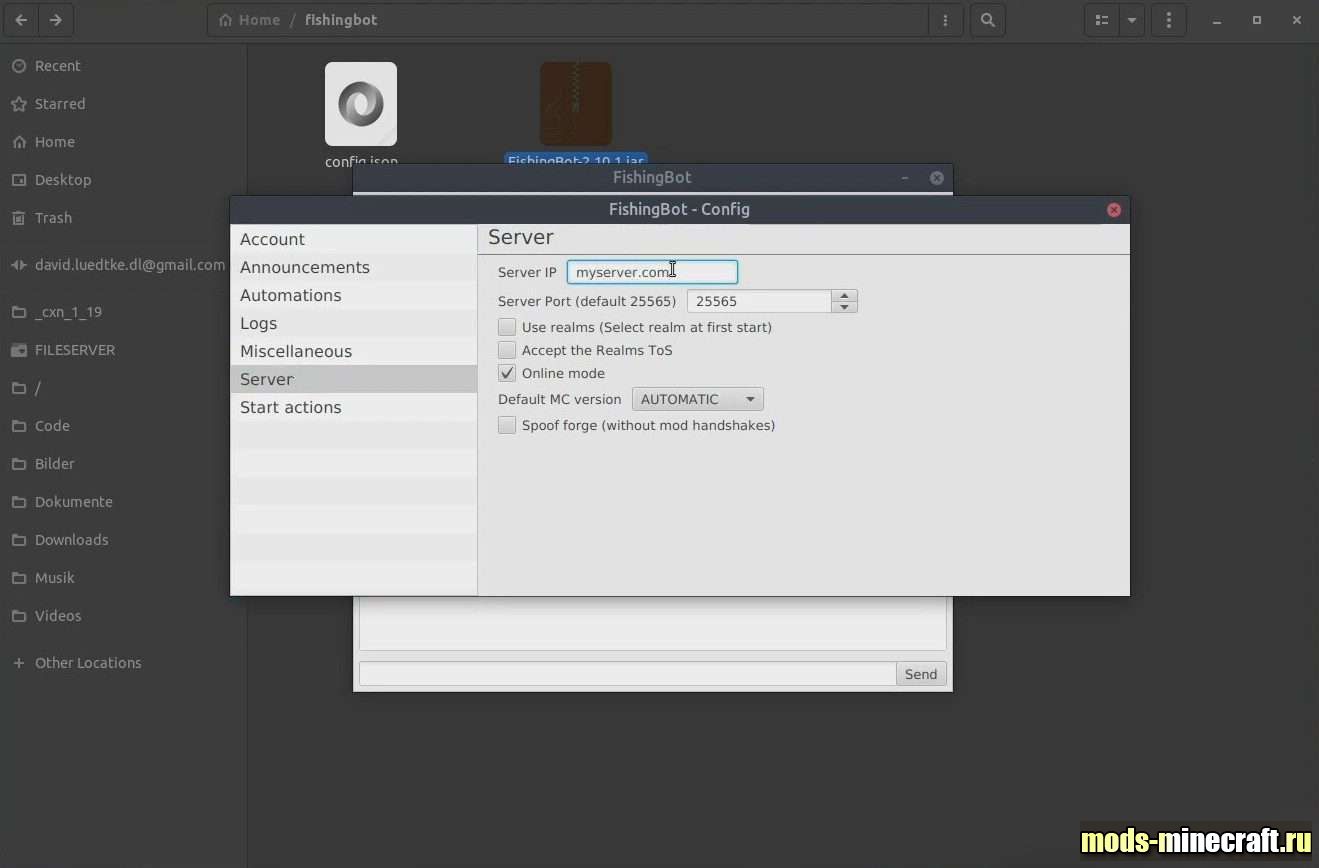The width and height of the screenshot is (1319, 868).
Task: Open the three-dot path options menu
Action: click(x=945, y=20)
